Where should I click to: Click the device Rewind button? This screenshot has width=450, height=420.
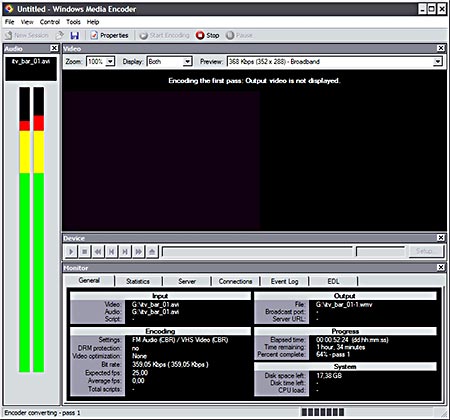click(x=98, y=251)
